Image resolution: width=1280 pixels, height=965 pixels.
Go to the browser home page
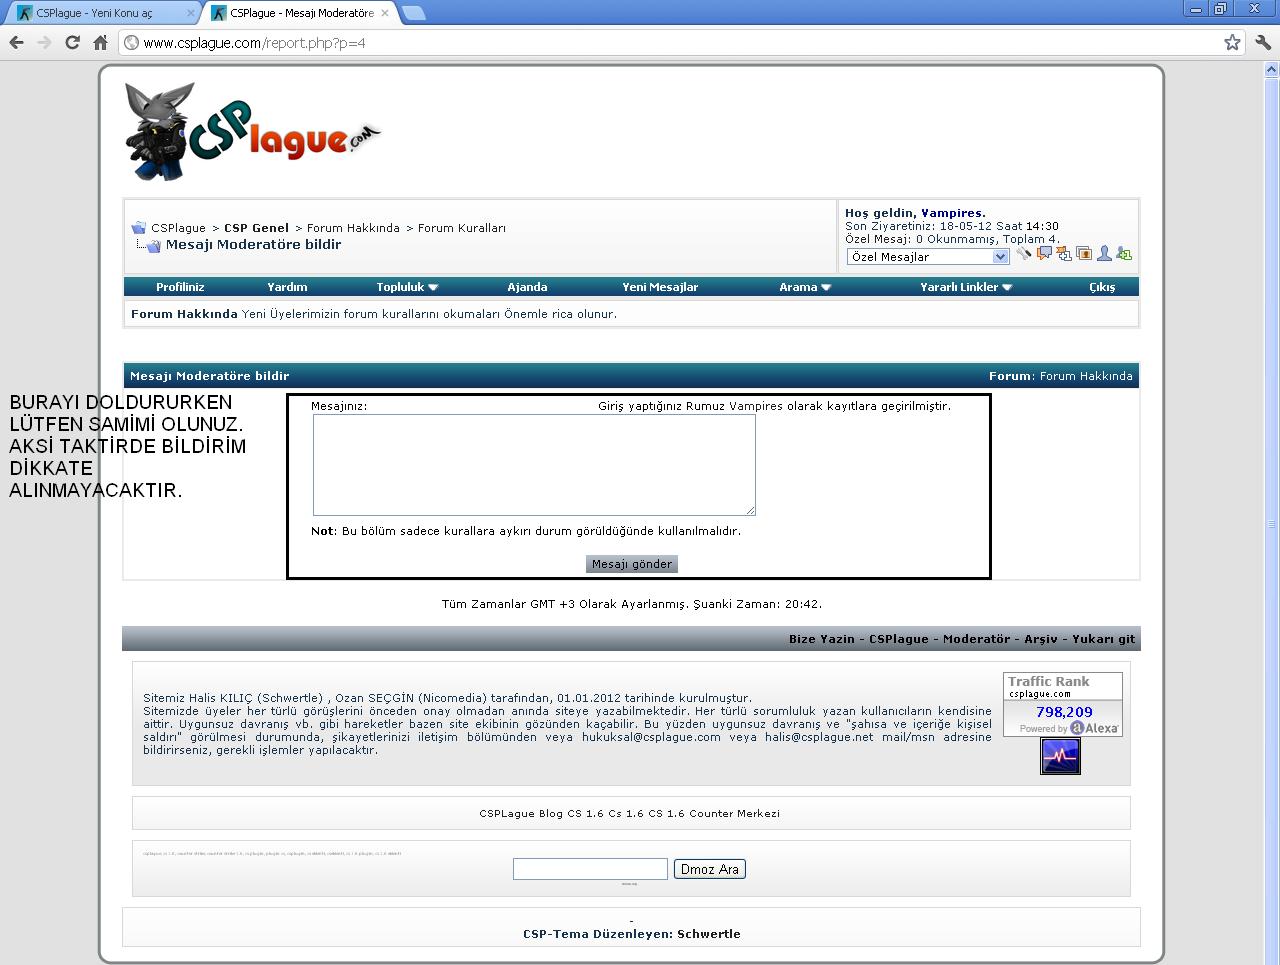tap(100, 42)
